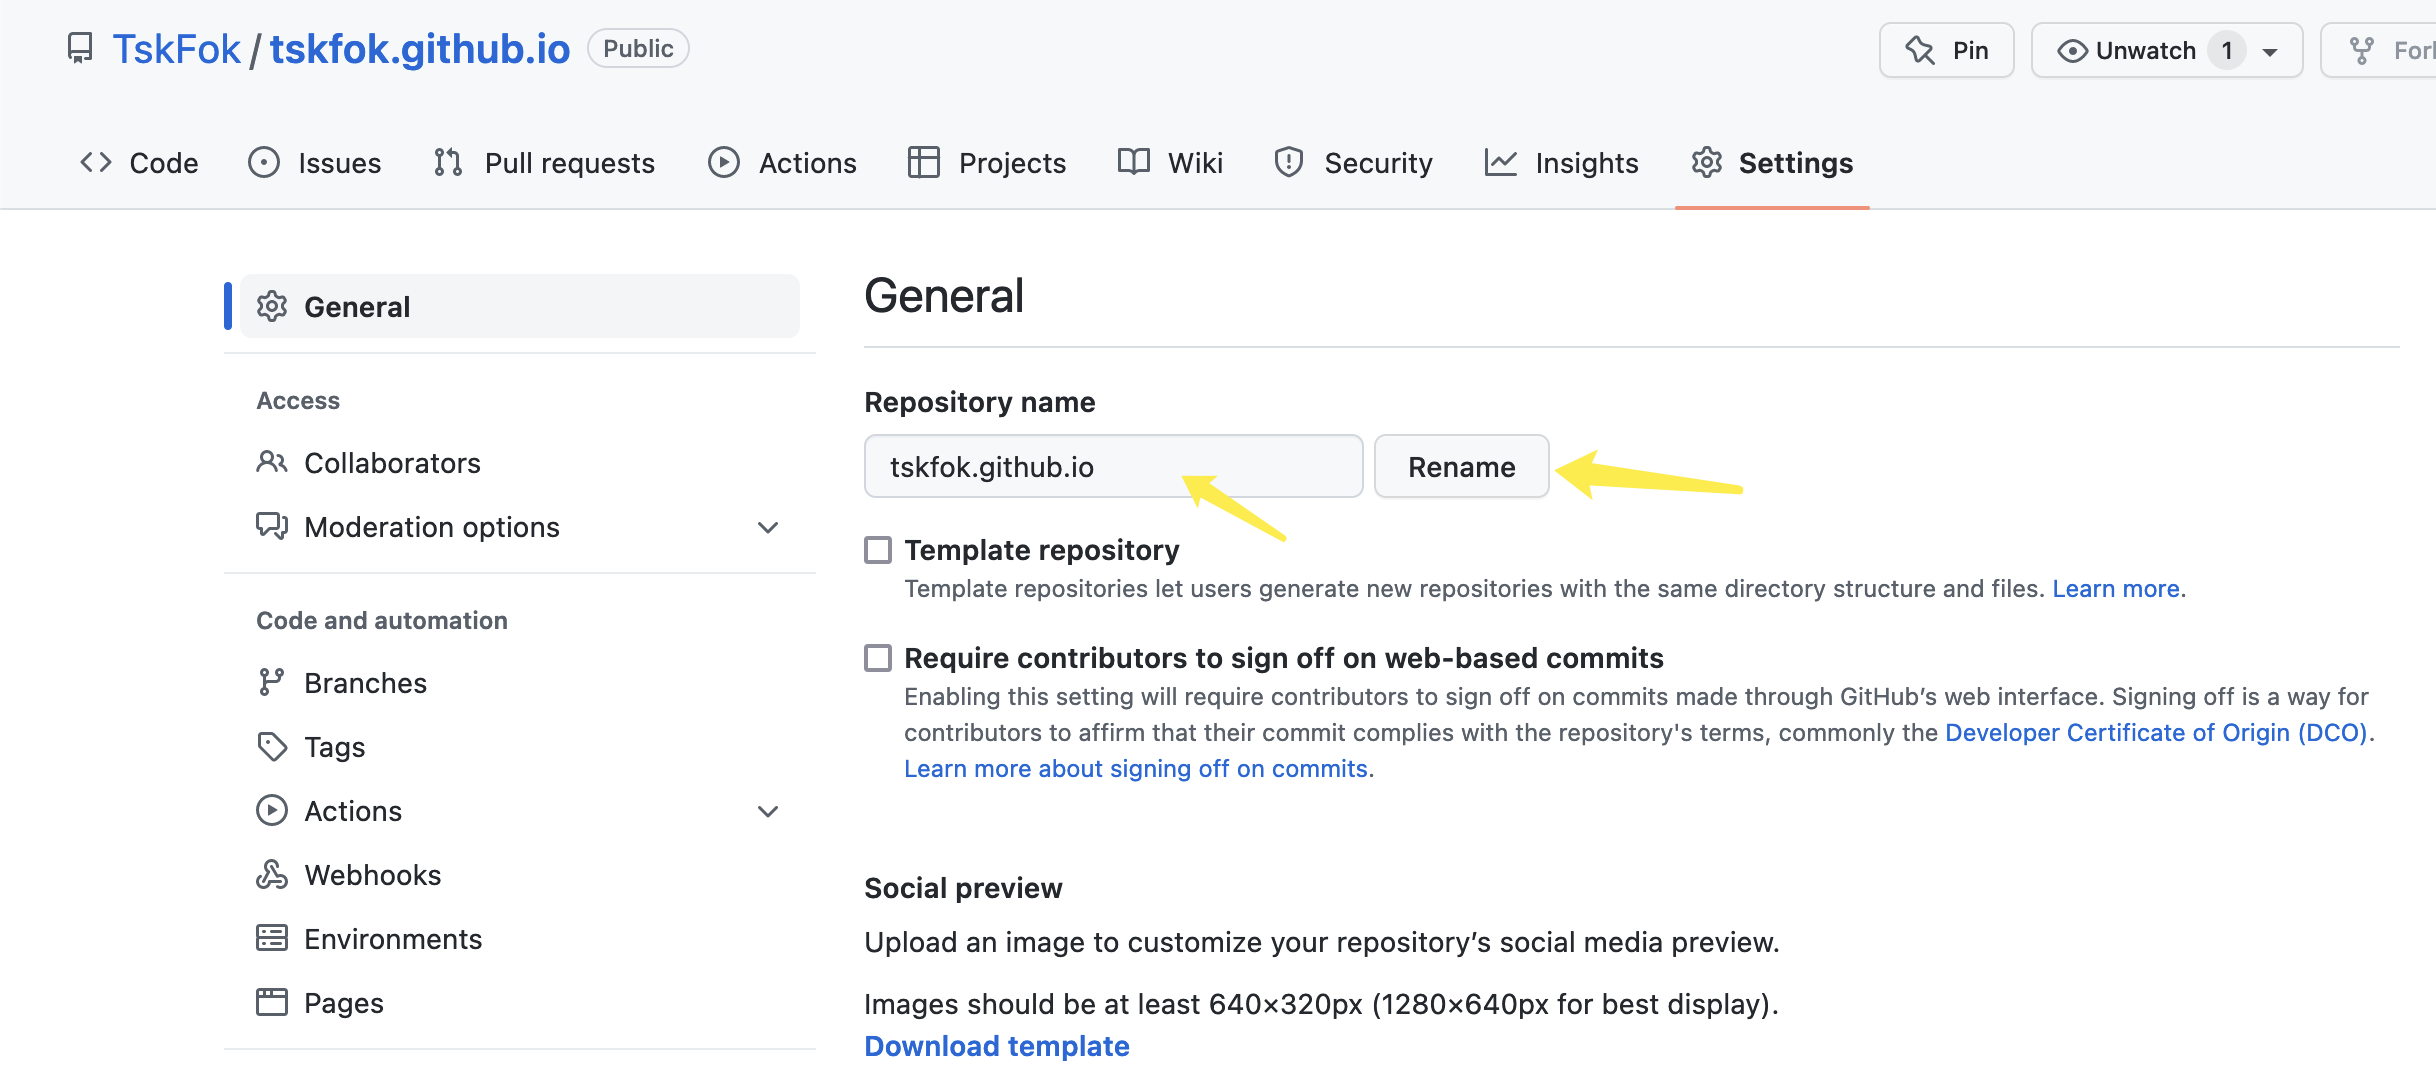Click Learn more about signing off on commits

[x=1136, y=769]
